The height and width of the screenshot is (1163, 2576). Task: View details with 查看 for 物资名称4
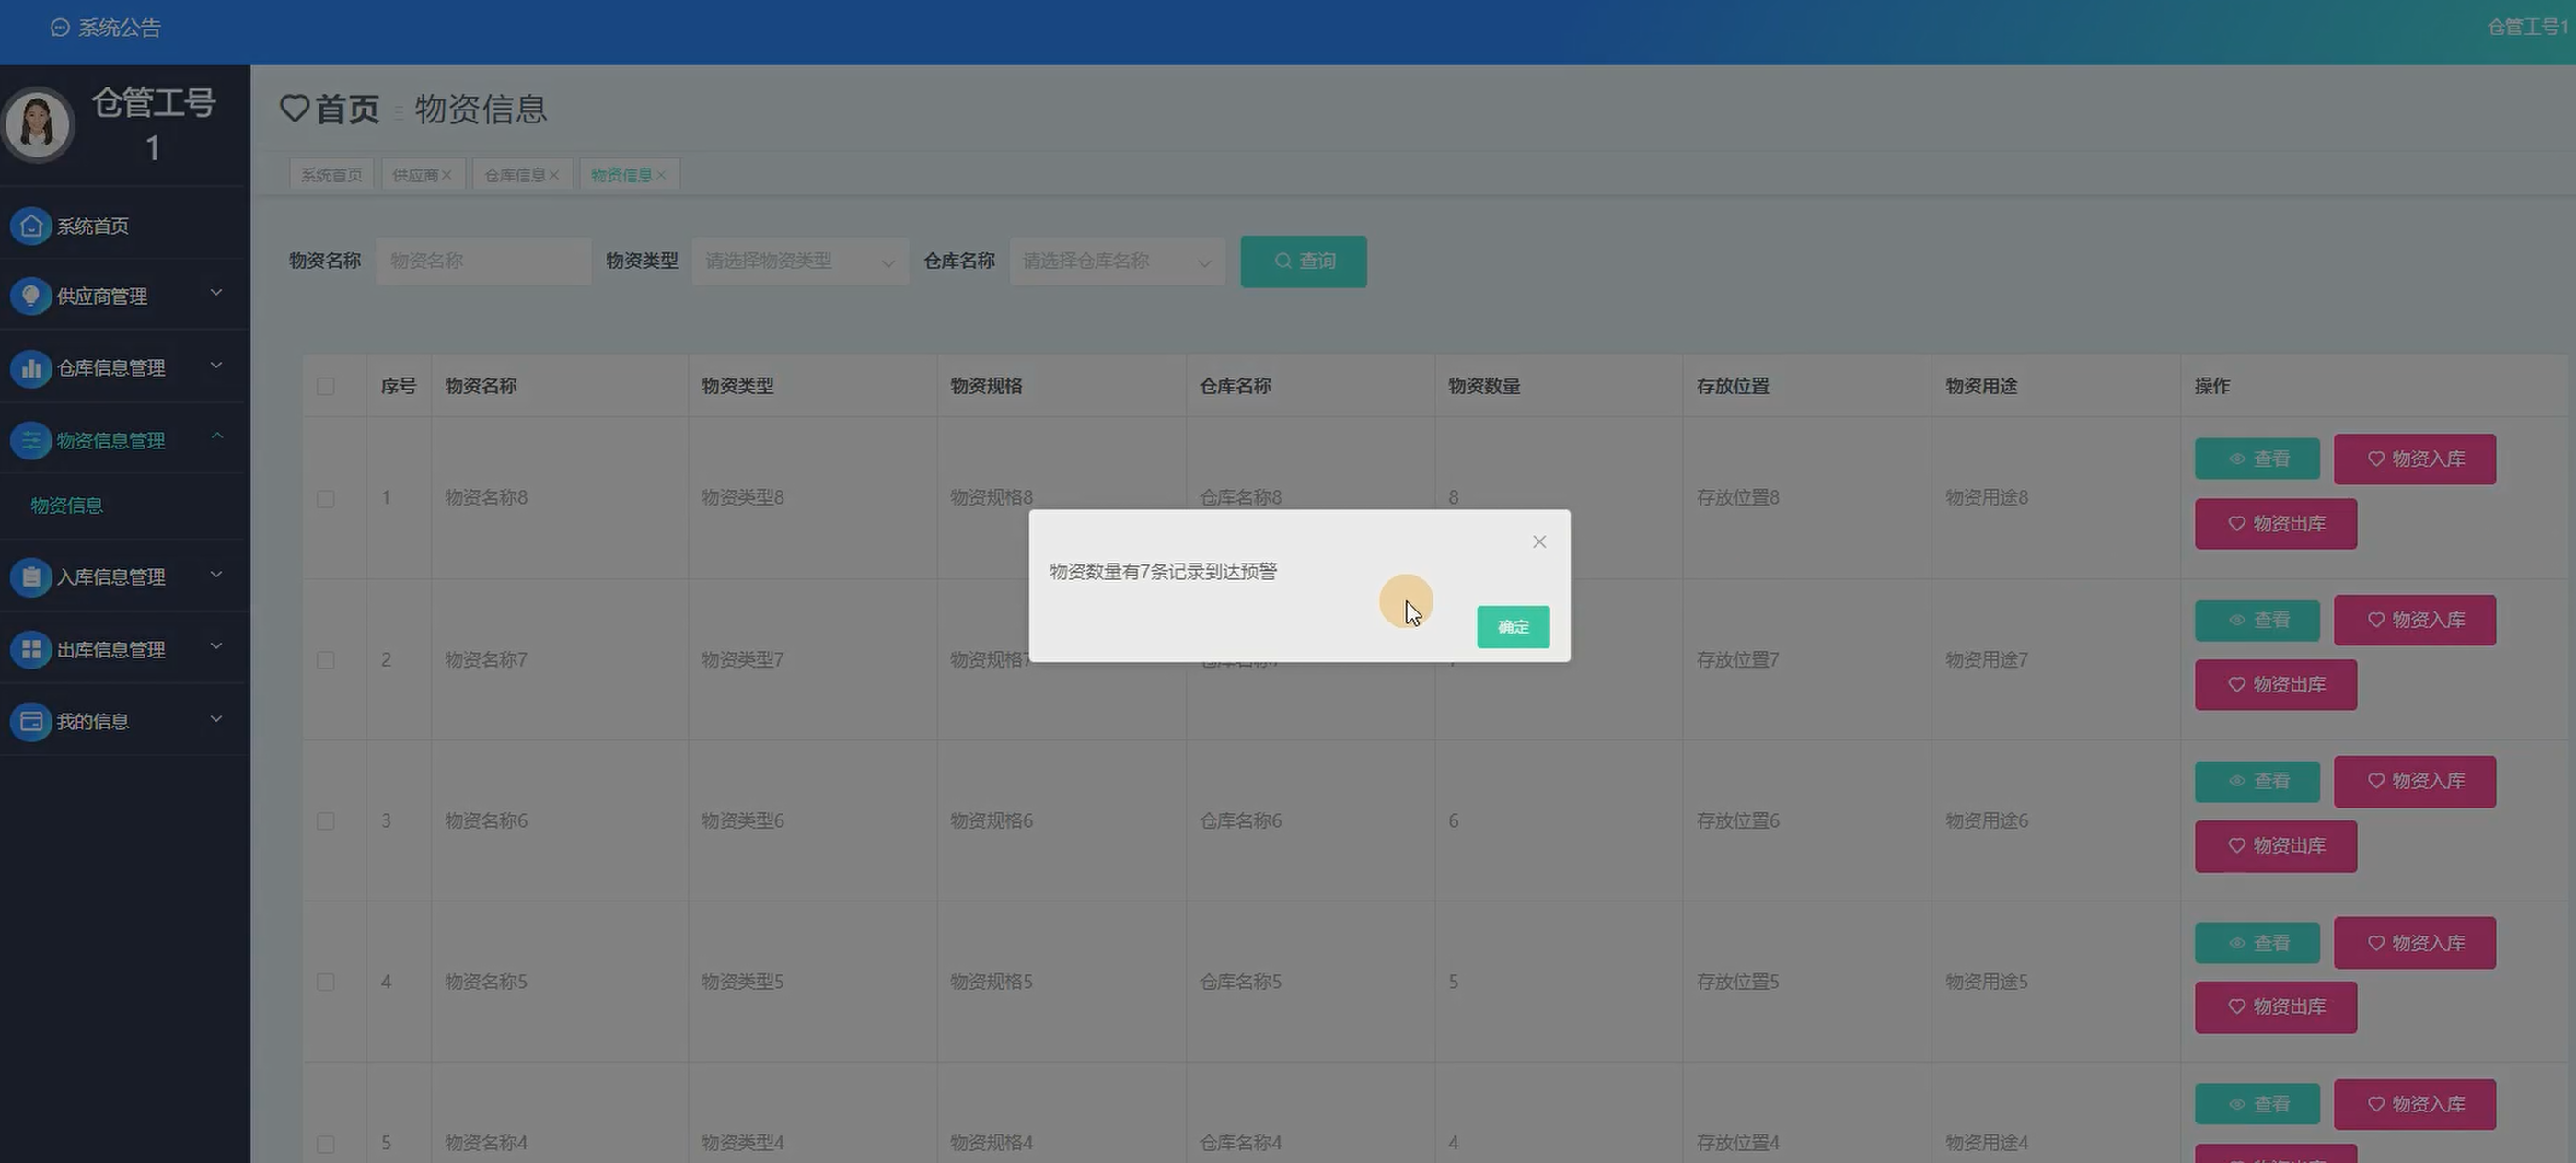coord(2257,1104)
